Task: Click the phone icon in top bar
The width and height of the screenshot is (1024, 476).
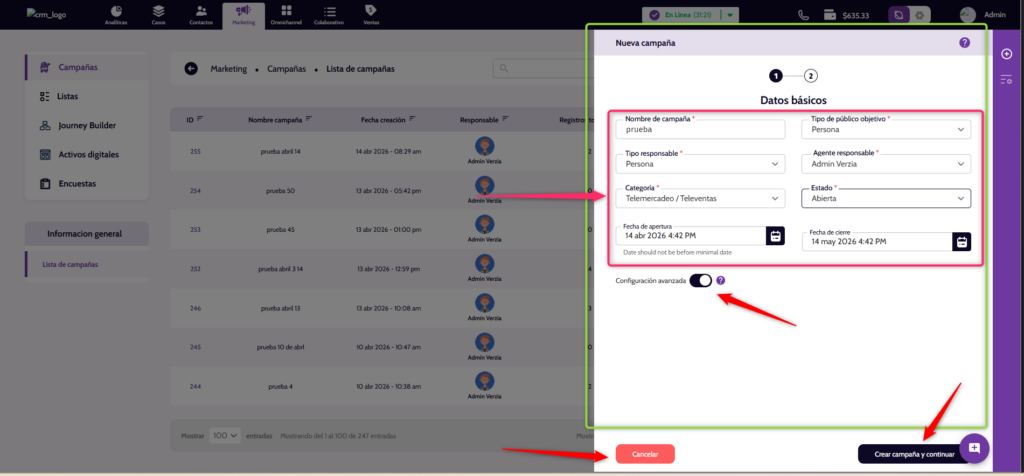Action: 803,15
